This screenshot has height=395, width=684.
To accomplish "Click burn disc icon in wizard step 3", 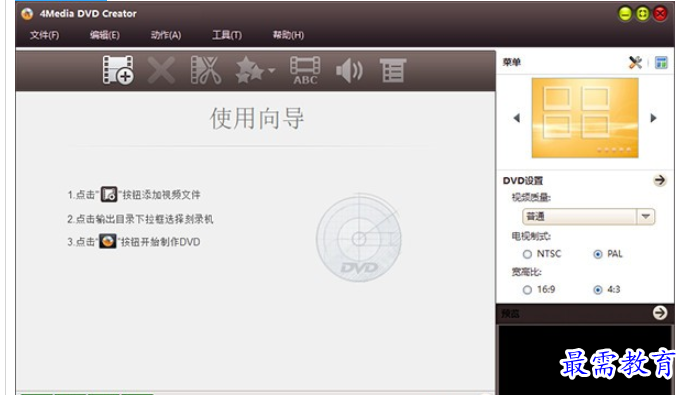I will 108,241.
